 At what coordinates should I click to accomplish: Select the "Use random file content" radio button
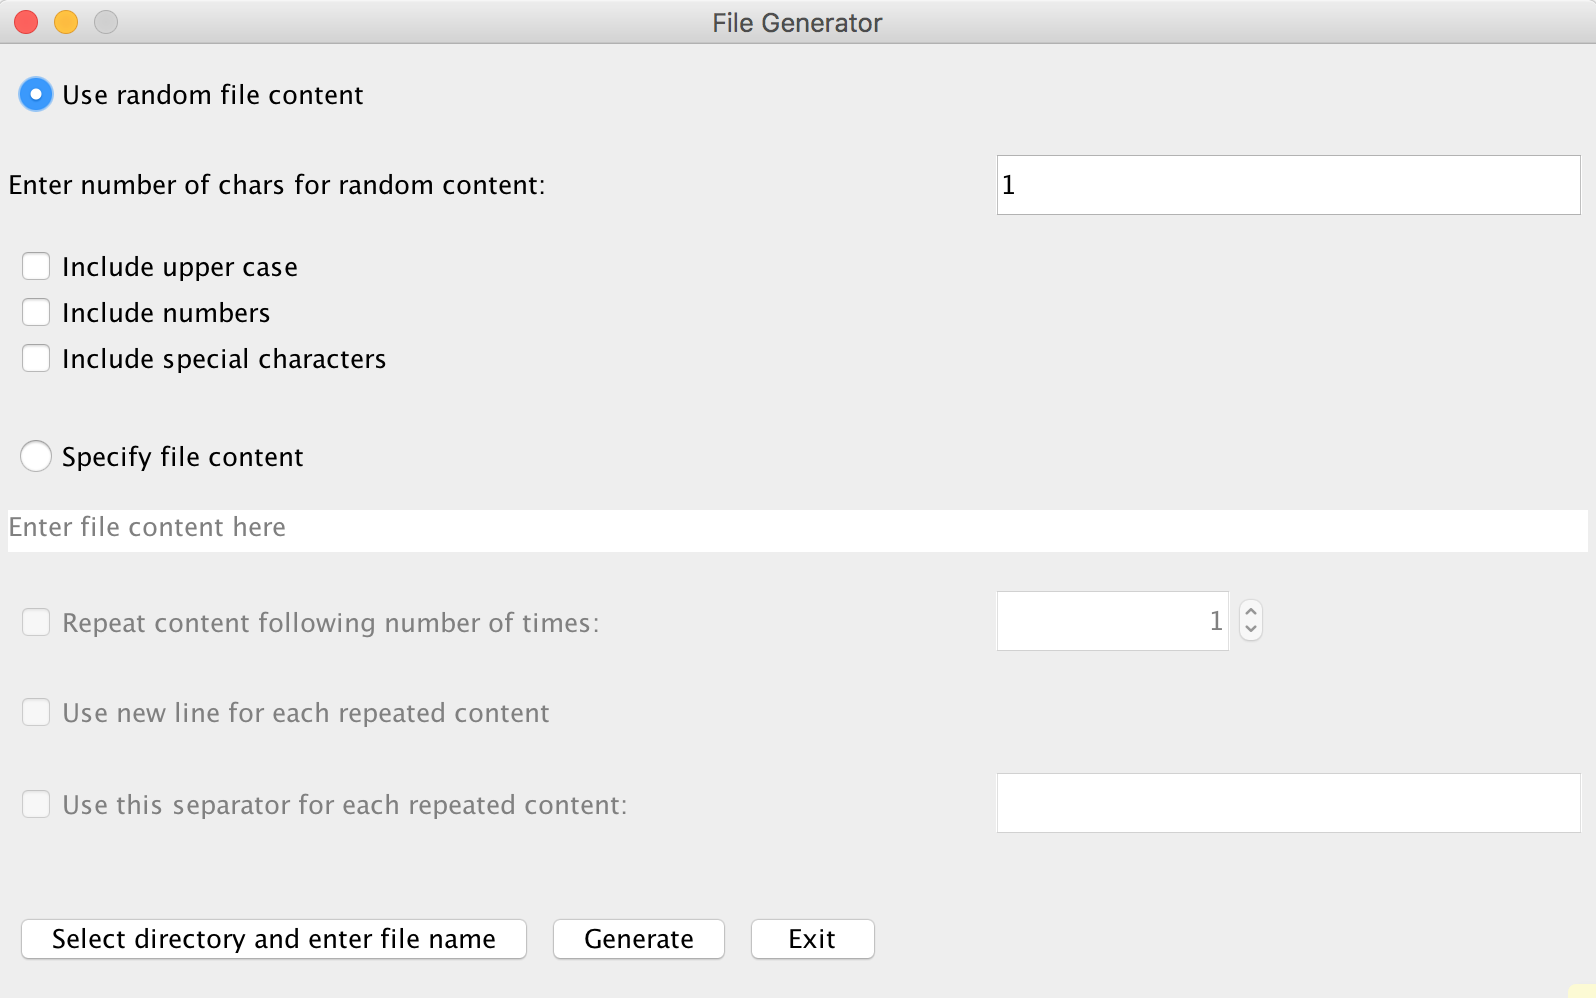pos(35,94)
